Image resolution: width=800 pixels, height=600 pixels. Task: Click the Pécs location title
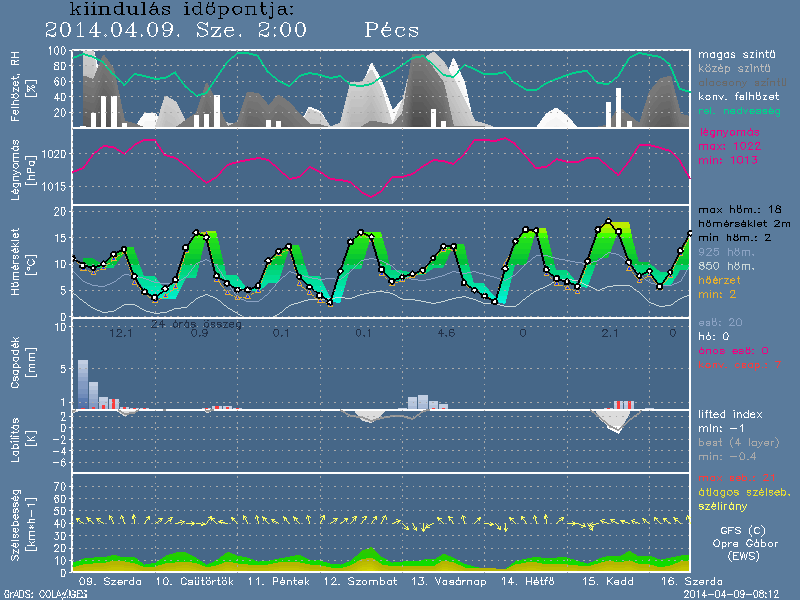click(392, 30)
